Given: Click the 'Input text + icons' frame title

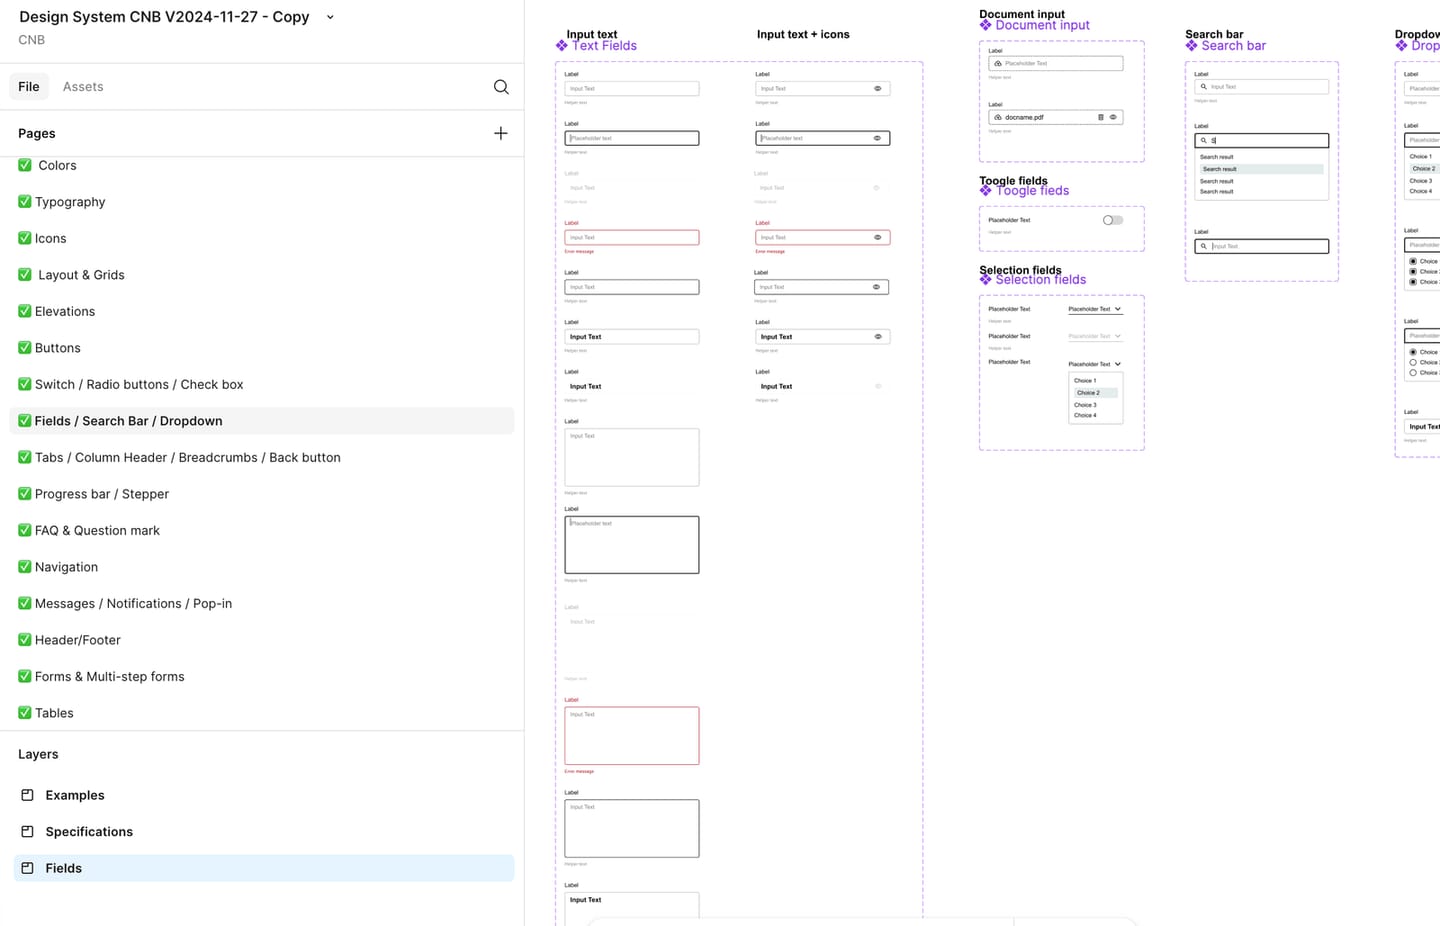Looking at the screenshot, I should click(803, 34).
